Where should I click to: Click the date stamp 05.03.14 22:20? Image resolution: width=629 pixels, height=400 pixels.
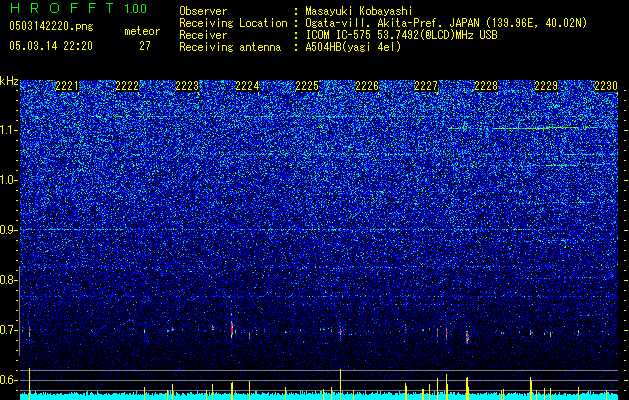click(51, 46)
